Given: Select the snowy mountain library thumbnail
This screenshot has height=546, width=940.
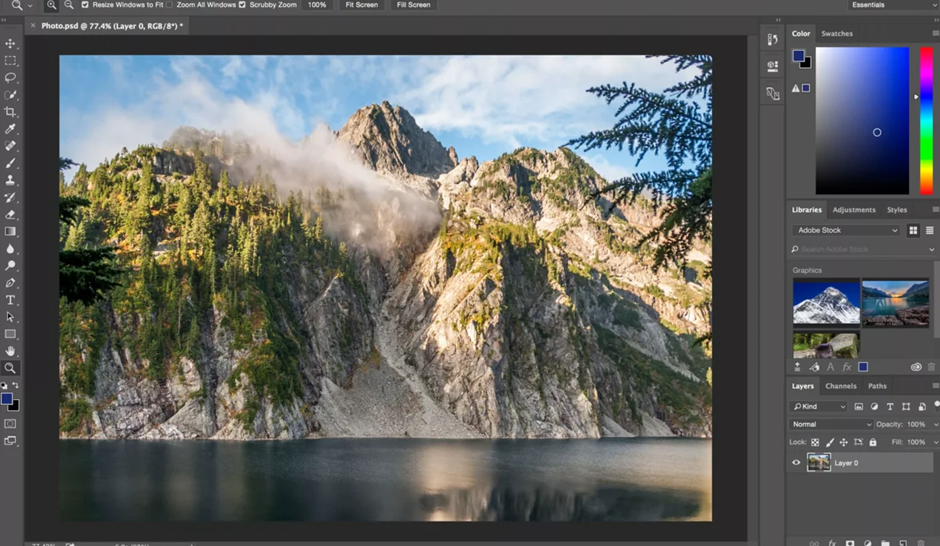Looking at the screenshot, I should click(x=826, y=302).
